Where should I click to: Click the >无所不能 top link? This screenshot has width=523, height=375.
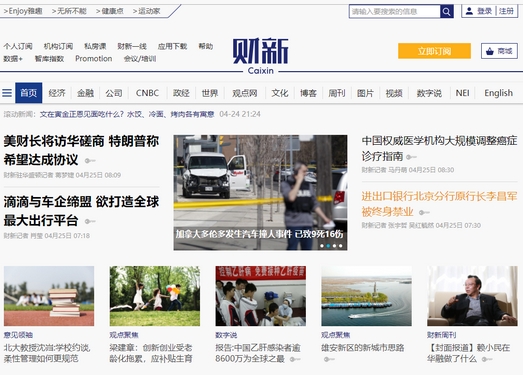[69, 11]
